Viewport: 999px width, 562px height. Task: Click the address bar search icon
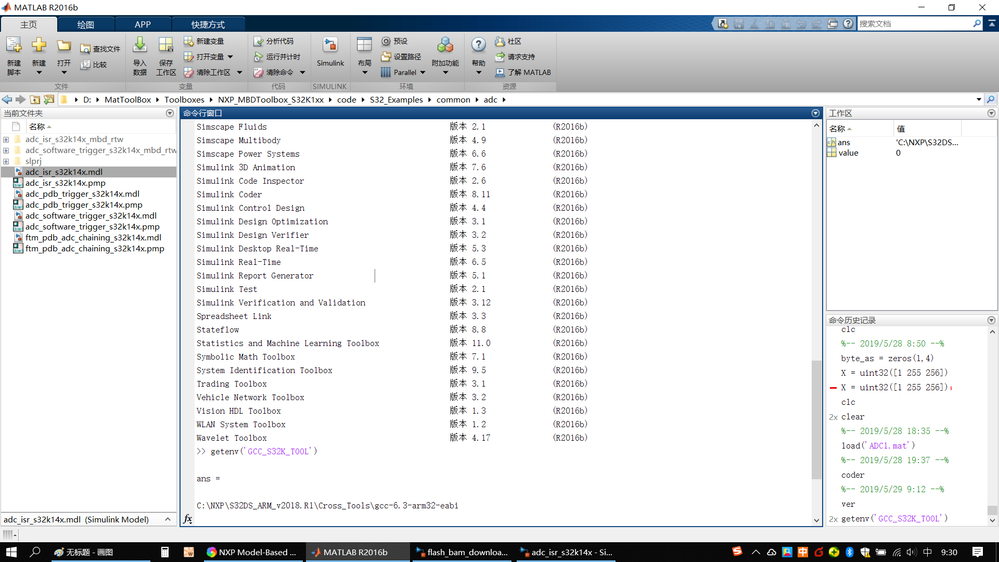pos(991,99)
